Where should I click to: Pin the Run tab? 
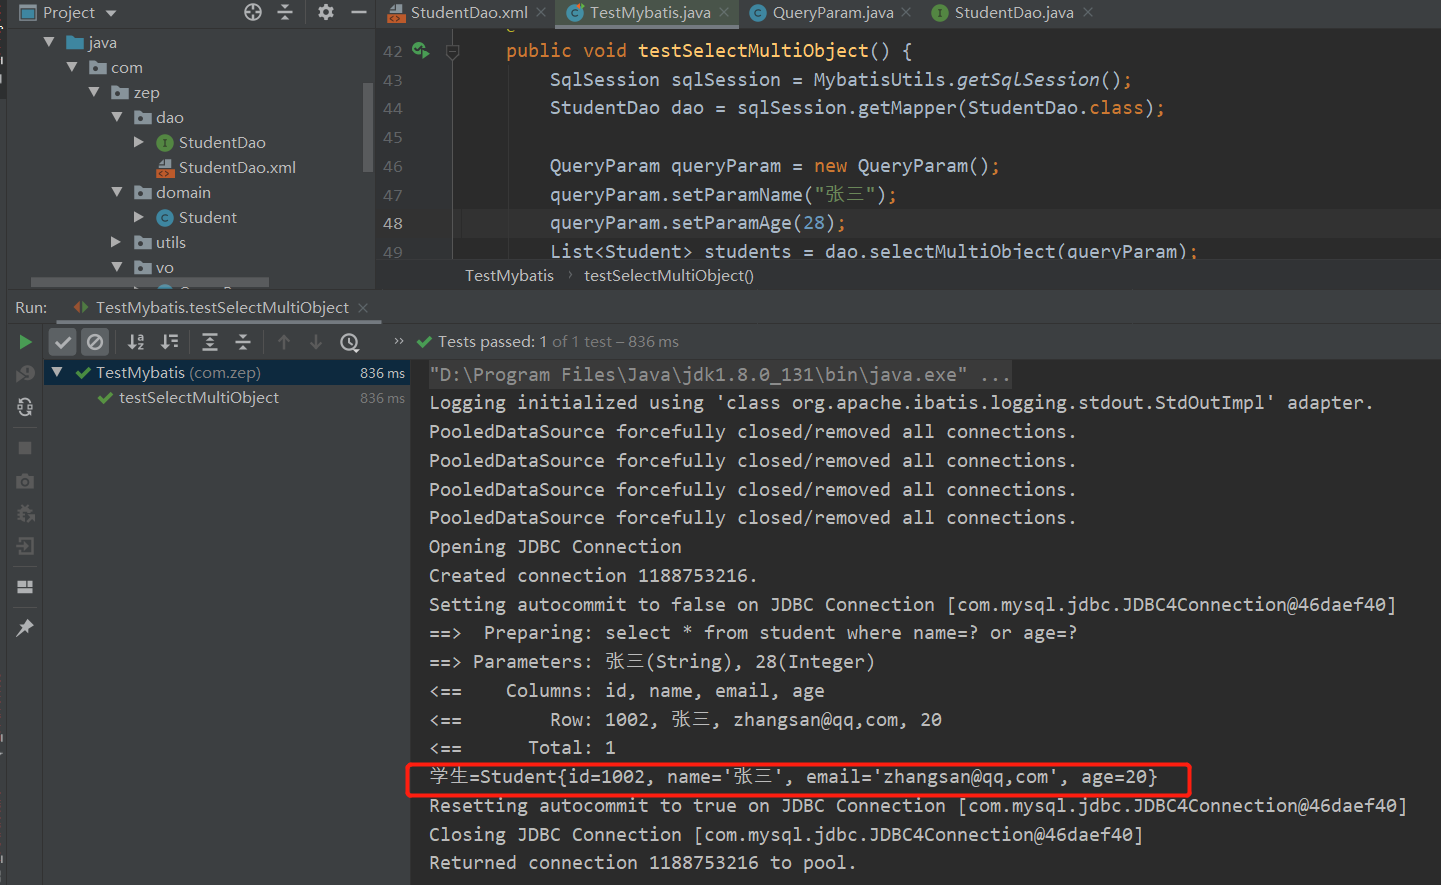point(25,628)
